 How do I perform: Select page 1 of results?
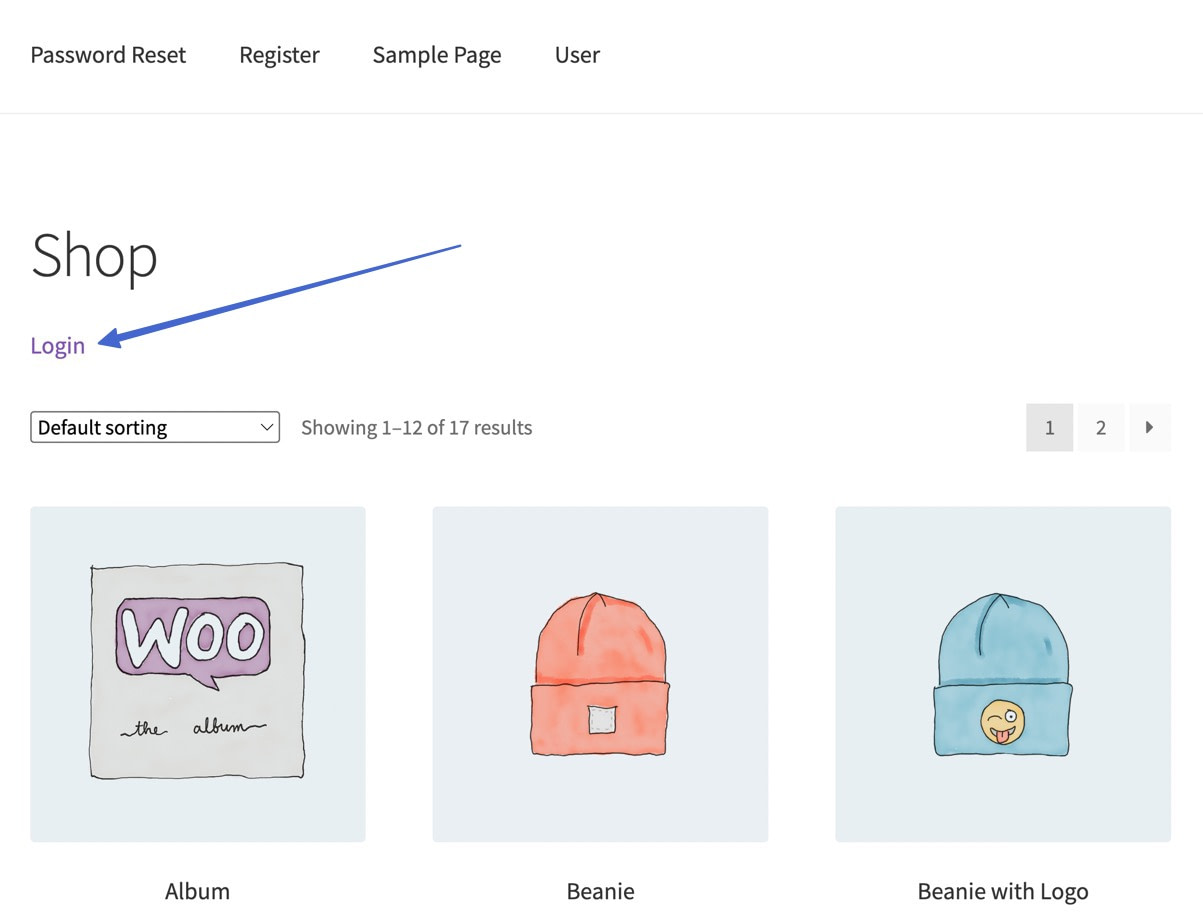tap(1049, 427)
